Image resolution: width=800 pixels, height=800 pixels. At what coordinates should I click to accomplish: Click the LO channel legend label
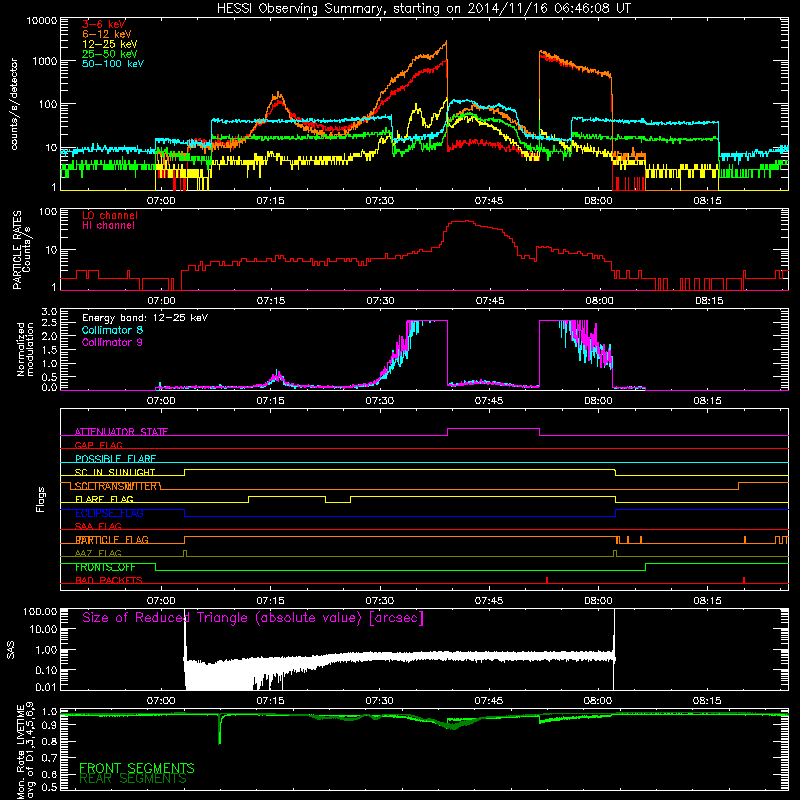pyautogui.click(x=110, y=215)
